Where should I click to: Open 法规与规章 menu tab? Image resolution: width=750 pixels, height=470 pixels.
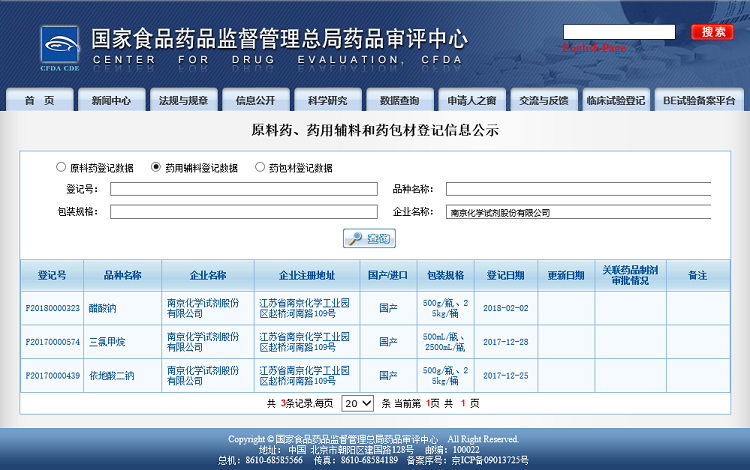click(183, 100)
